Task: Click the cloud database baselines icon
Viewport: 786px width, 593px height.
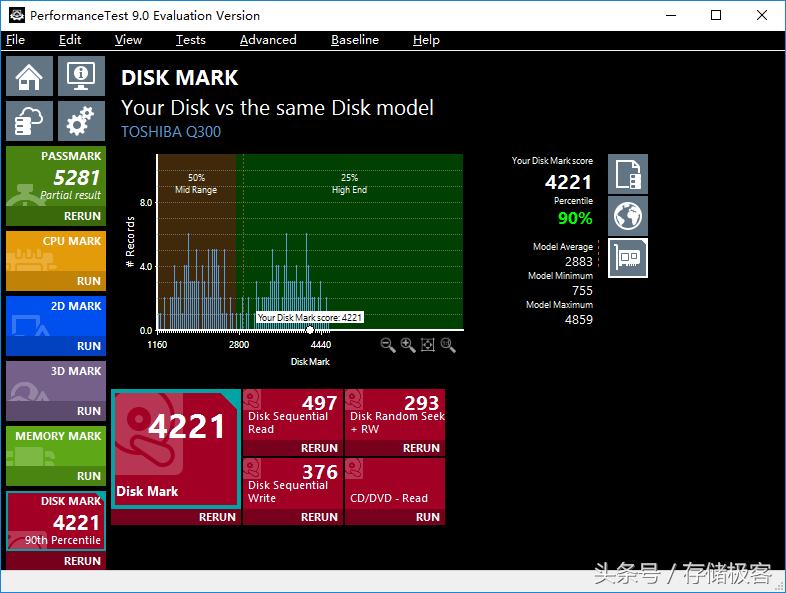Action: (x=30, y=121)
